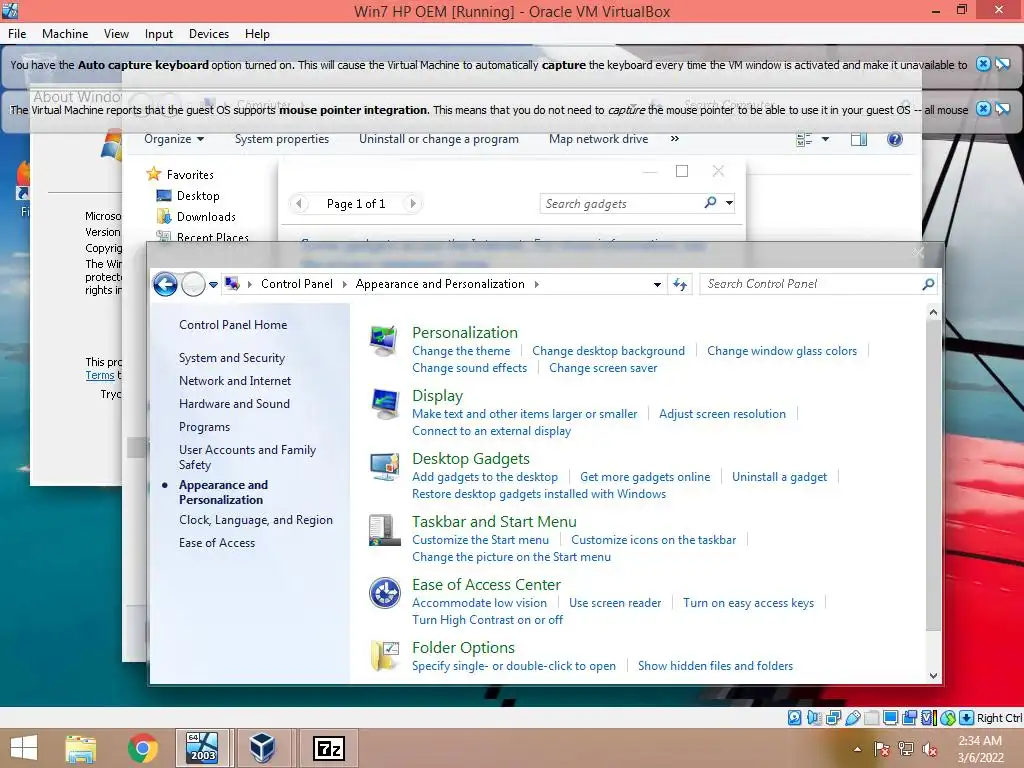
Task: Click the gadgets search magnifier icon
Action: (x=711, y=203)
